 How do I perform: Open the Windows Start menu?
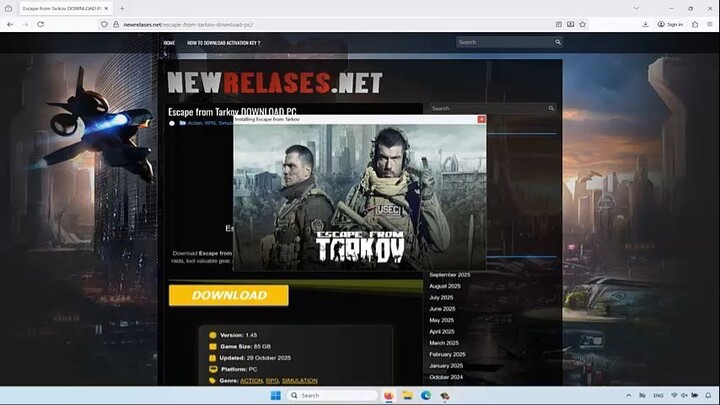pyautogui.click(x=276, y=395)
